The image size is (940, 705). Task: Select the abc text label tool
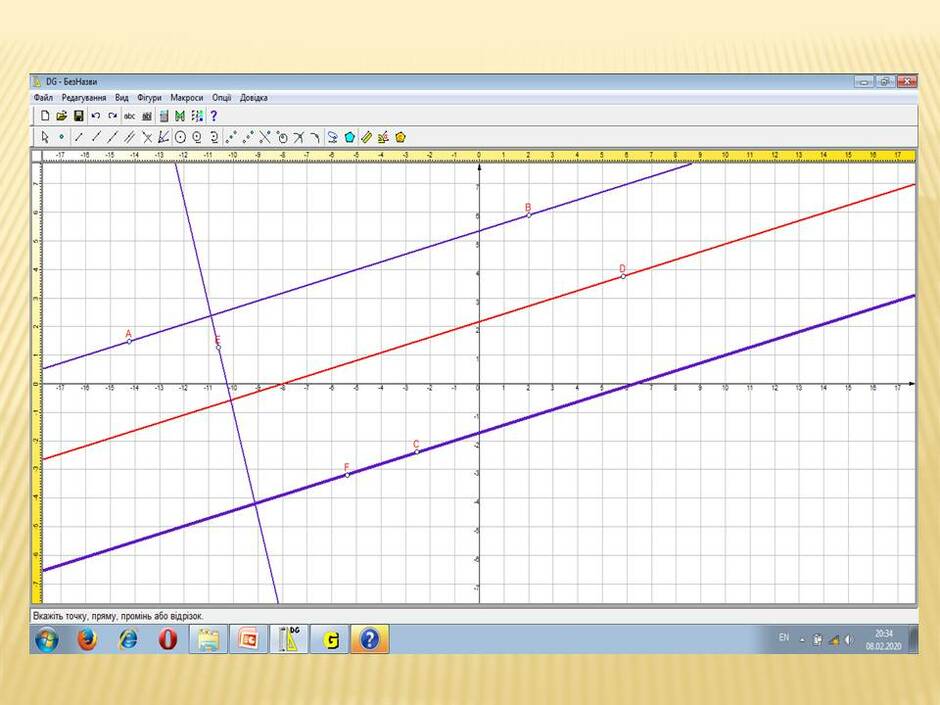(129, 116)
